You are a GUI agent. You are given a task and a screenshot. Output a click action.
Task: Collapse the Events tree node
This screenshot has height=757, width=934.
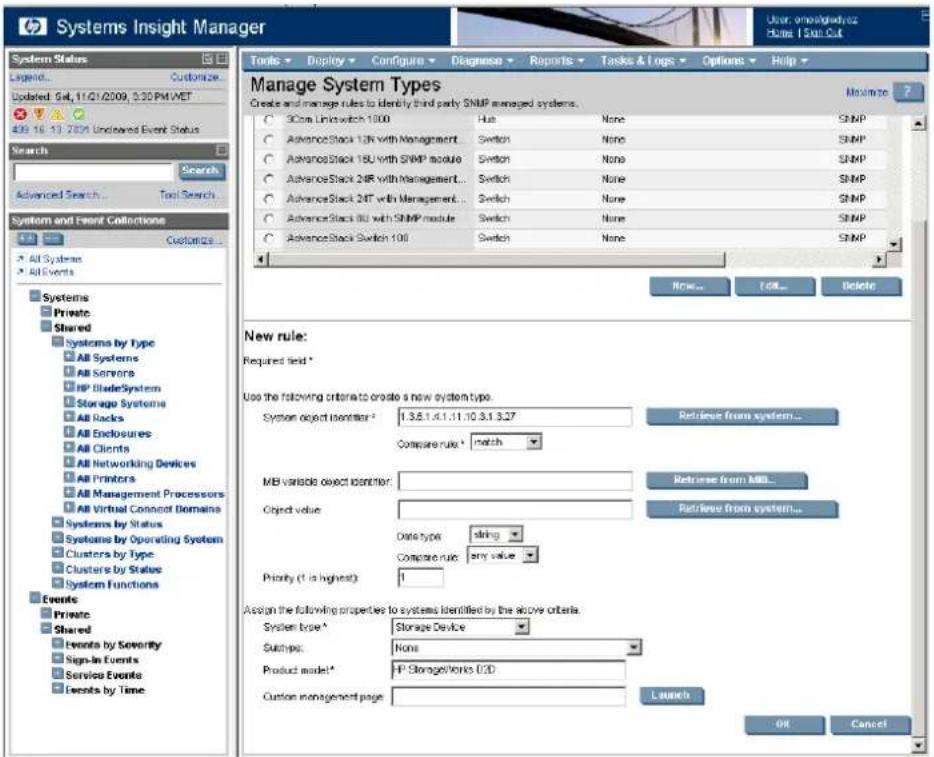pos(35,598)
